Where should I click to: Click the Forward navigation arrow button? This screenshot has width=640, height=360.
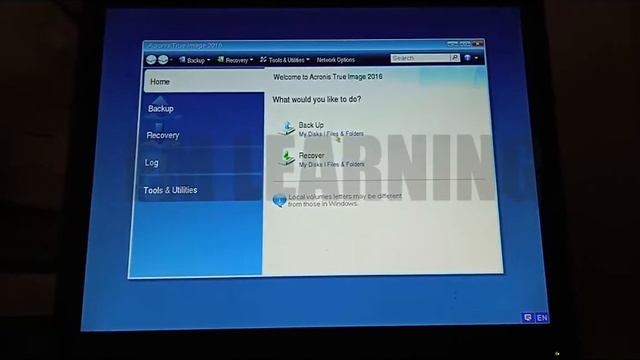click(x=163, y=60)
